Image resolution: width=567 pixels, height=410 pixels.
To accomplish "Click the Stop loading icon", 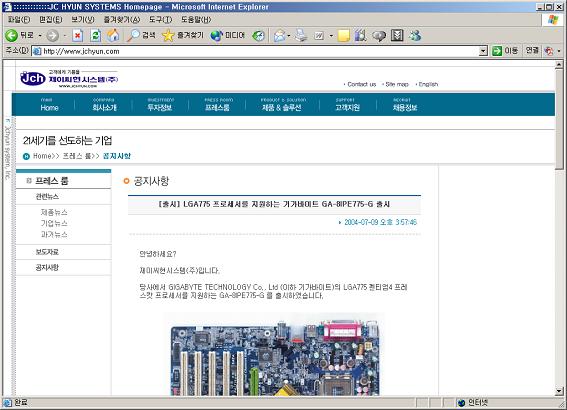I will tap(77, 35).
